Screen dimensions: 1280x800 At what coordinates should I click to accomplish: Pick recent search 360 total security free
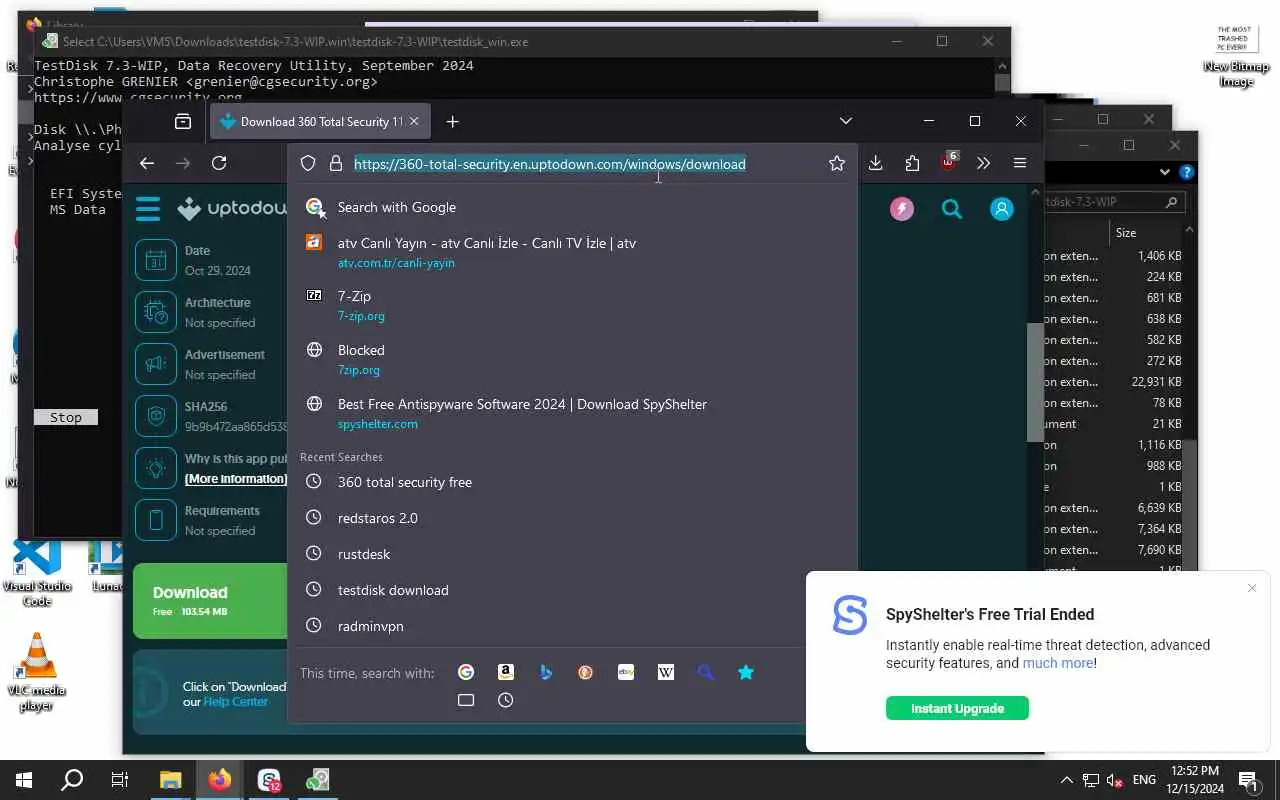point(572,482)
